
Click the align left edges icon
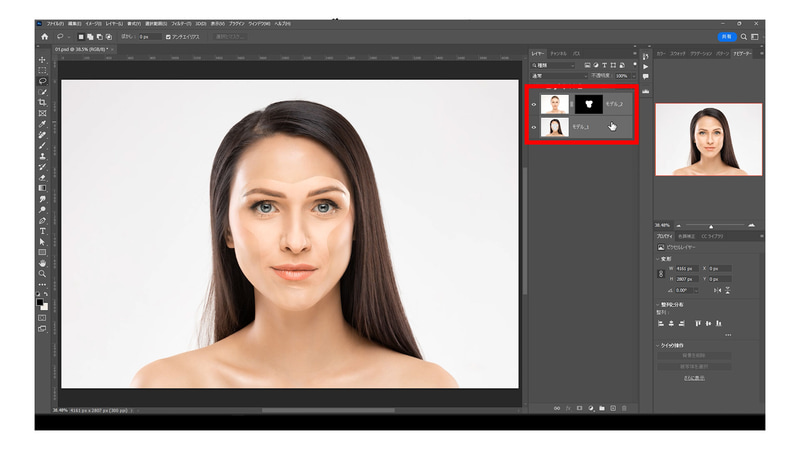661,323
